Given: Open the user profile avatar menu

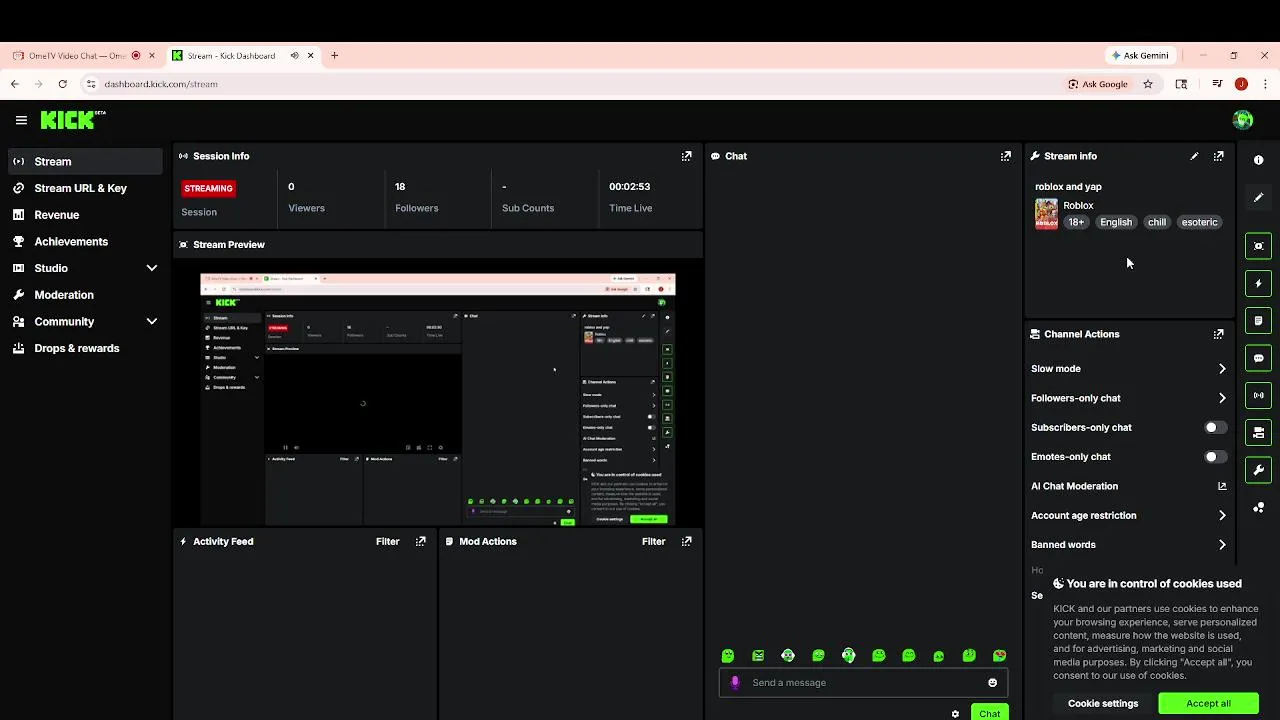Looking at the screenshot, I should pos(1243,120).
